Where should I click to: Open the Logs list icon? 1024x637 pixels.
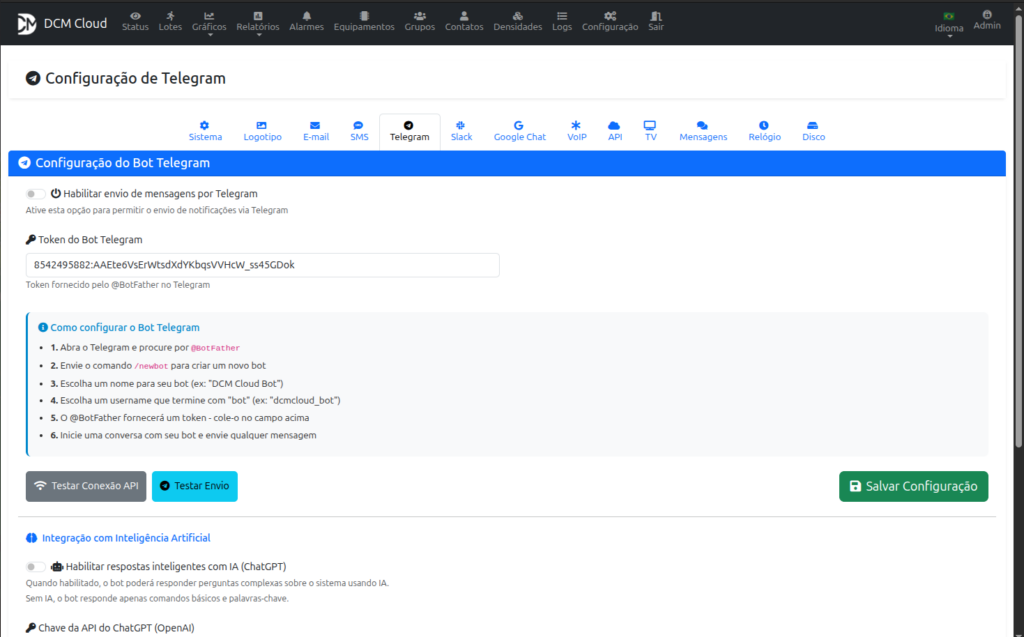(x=562, y=16)
